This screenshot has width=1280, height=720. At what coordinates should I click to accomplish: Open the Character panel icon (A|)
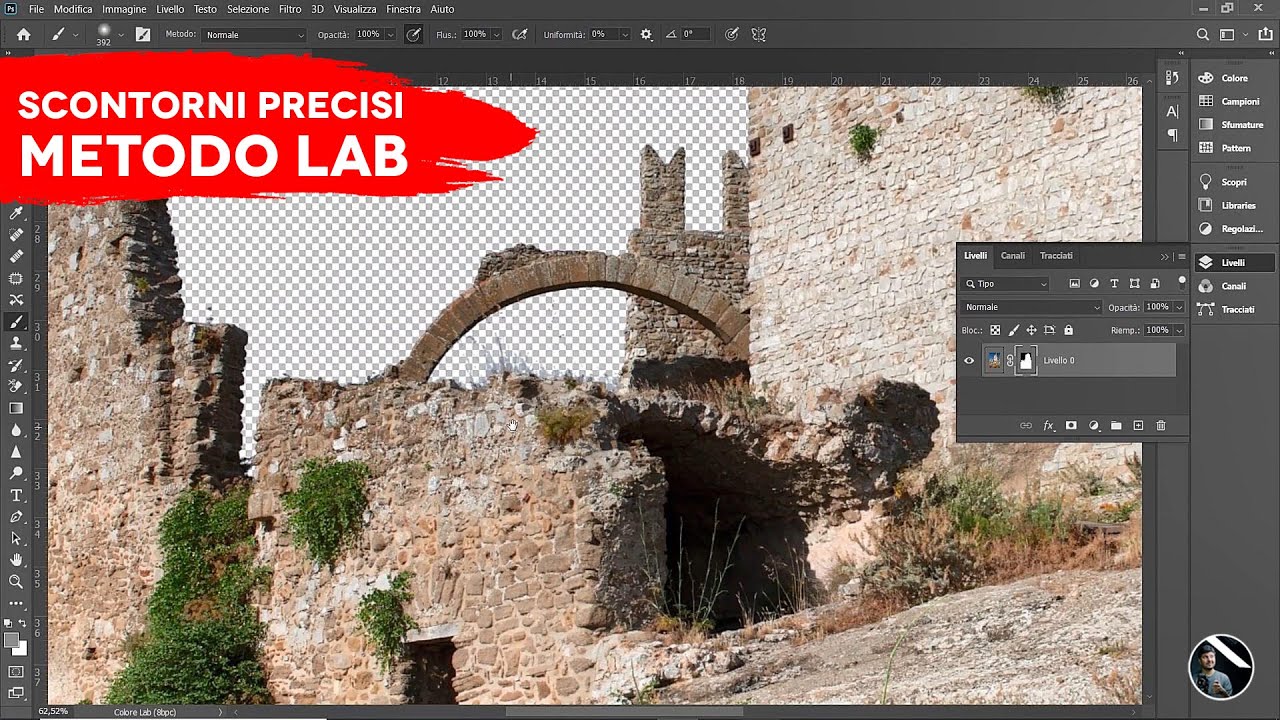coord(1173,111)
